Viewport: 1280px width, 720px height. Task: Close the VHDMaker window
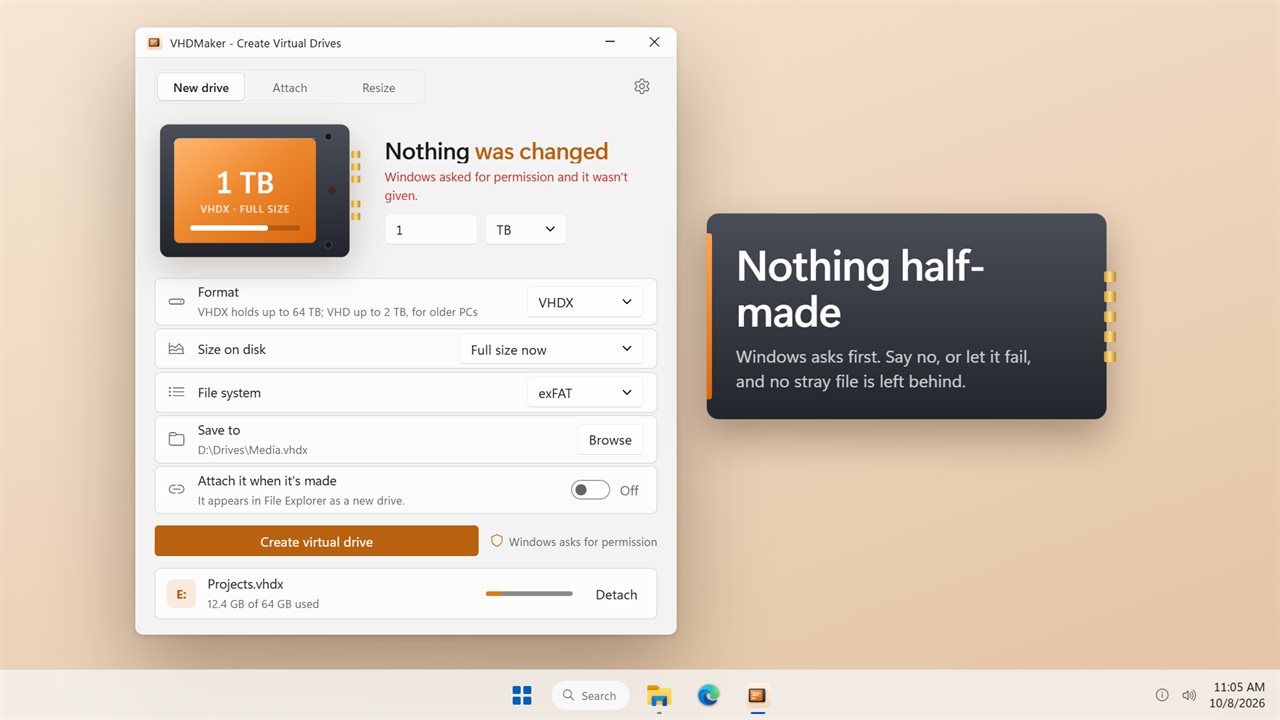[654, 43]
